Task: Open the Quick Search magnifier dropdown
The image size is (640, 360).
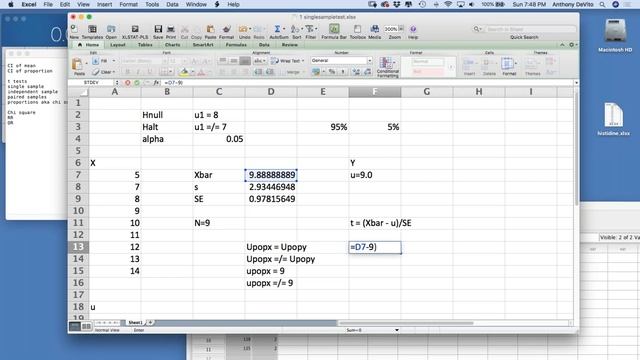Action: (477, 29)
